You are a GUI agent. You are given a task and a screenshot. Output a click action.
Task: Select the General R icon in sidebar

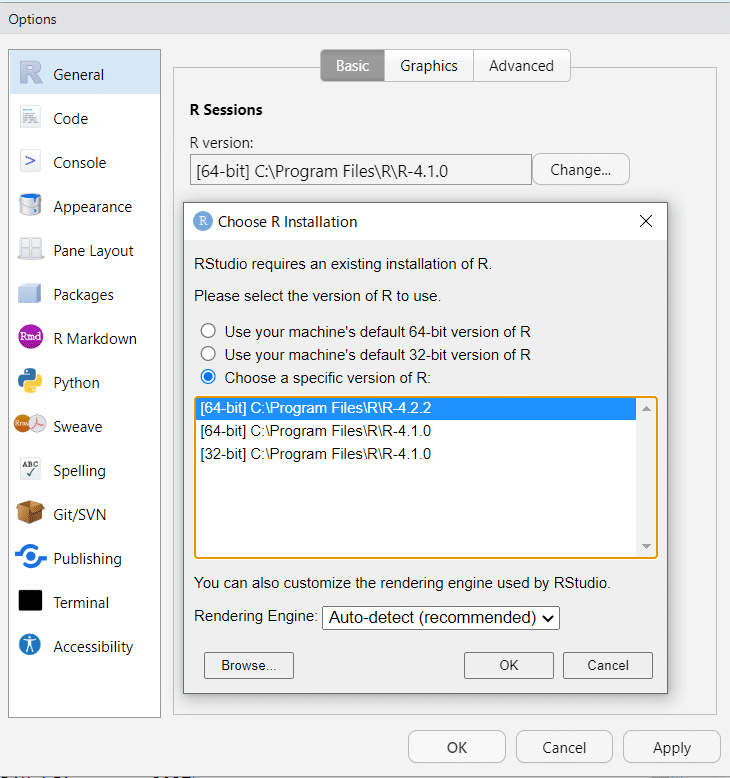[x=31, y=73]
